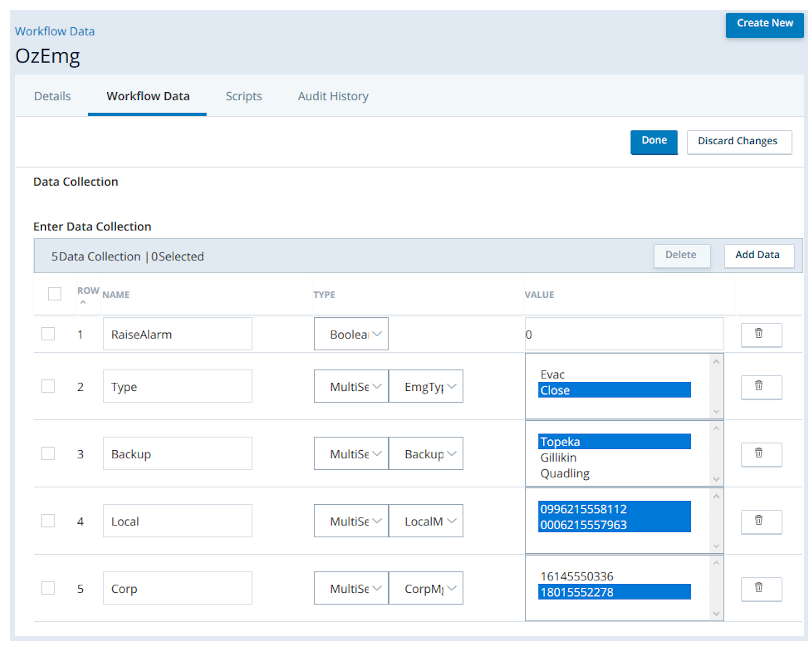
Task: Click the scroll-down arrow in Type value list
Action: 716,411
